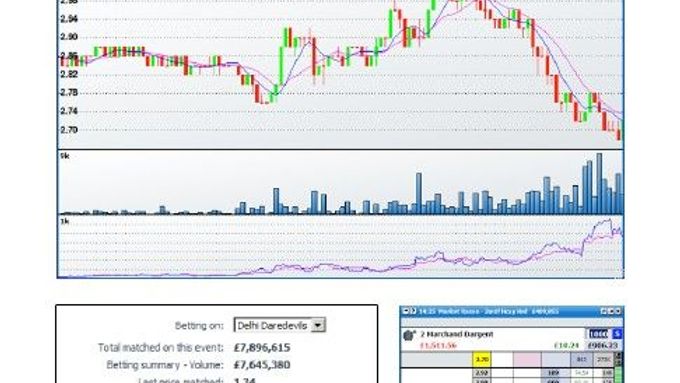Image resolution: width=680 pixels, height=383 pixels.
Task: Click the total matched value £7,896,615
Action: point(262,347)
